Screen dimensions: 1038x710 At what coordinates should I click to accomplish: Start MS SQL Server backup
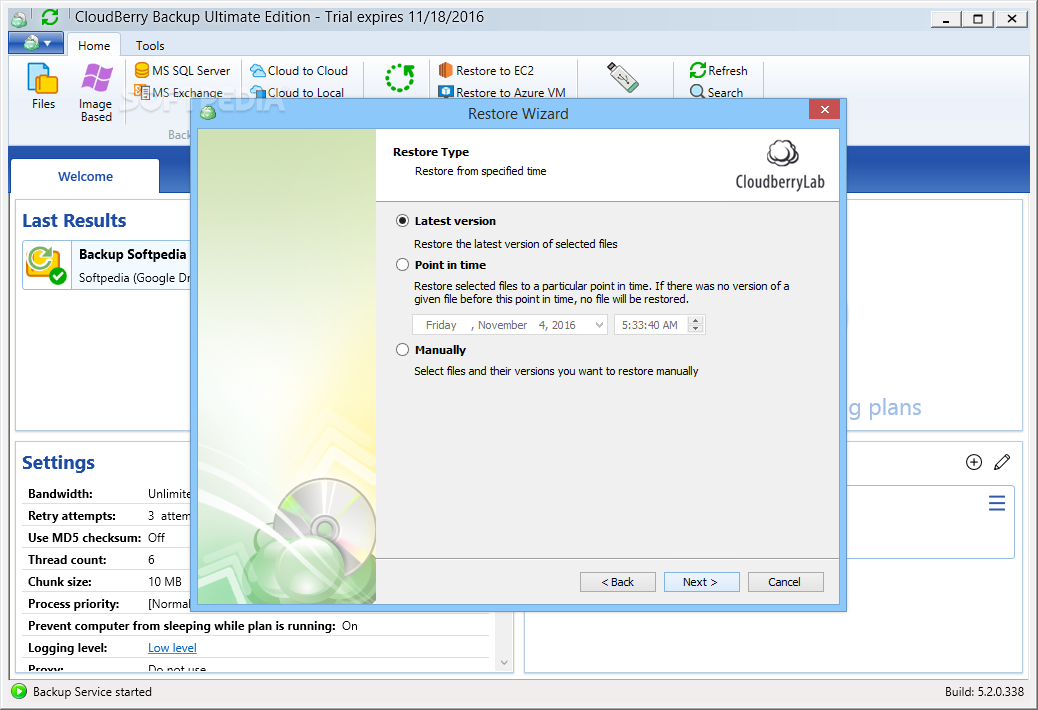(x=183, y=70)
